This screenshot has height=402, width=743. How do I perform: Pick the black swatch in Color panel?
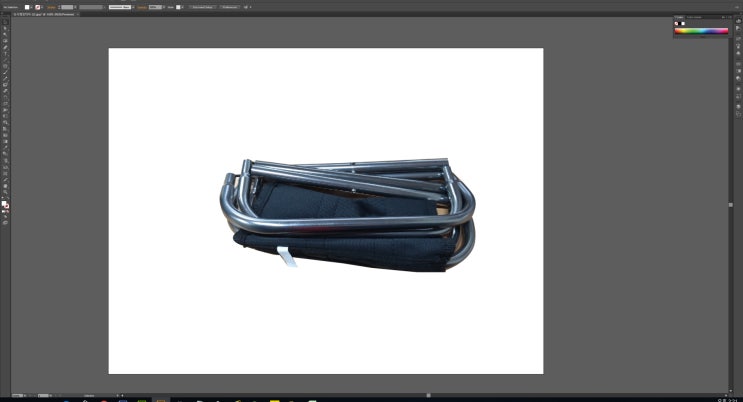[680, 23]
